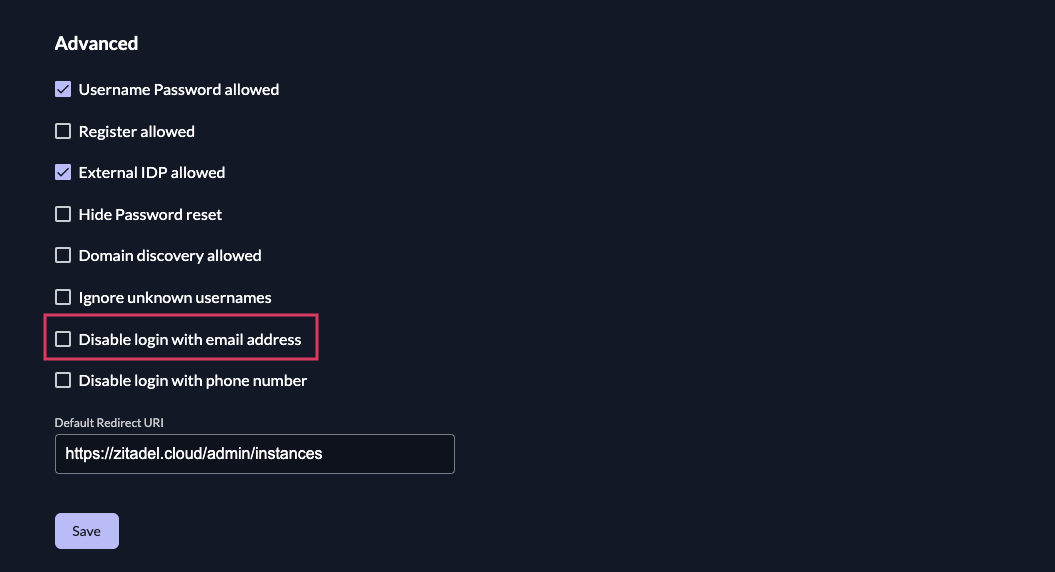Image resolution: width=1055 pixels, height=572 pixels.
Task: Click the "Ignore unknown usernames" label text
Action: (x=175, y=297)
